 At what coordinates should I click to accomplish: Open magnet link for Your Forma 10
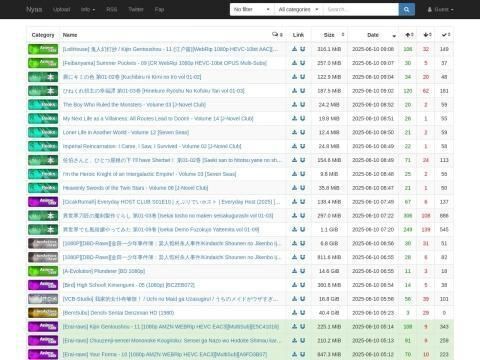[302, 354]
